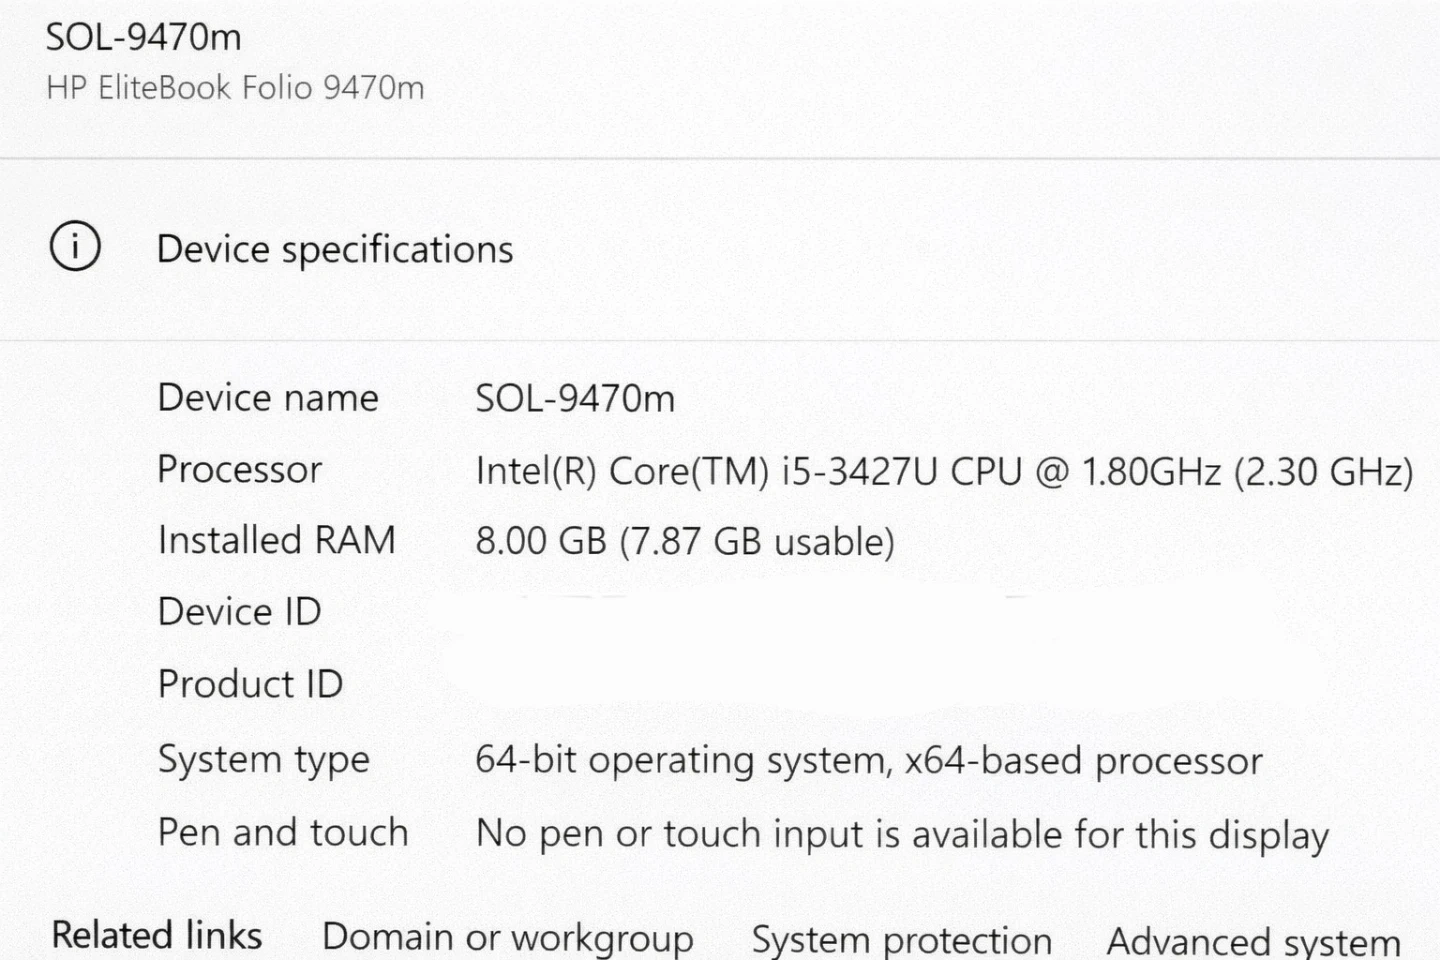
Task: Select the No pen or touch input text
Action: [902, 834]
